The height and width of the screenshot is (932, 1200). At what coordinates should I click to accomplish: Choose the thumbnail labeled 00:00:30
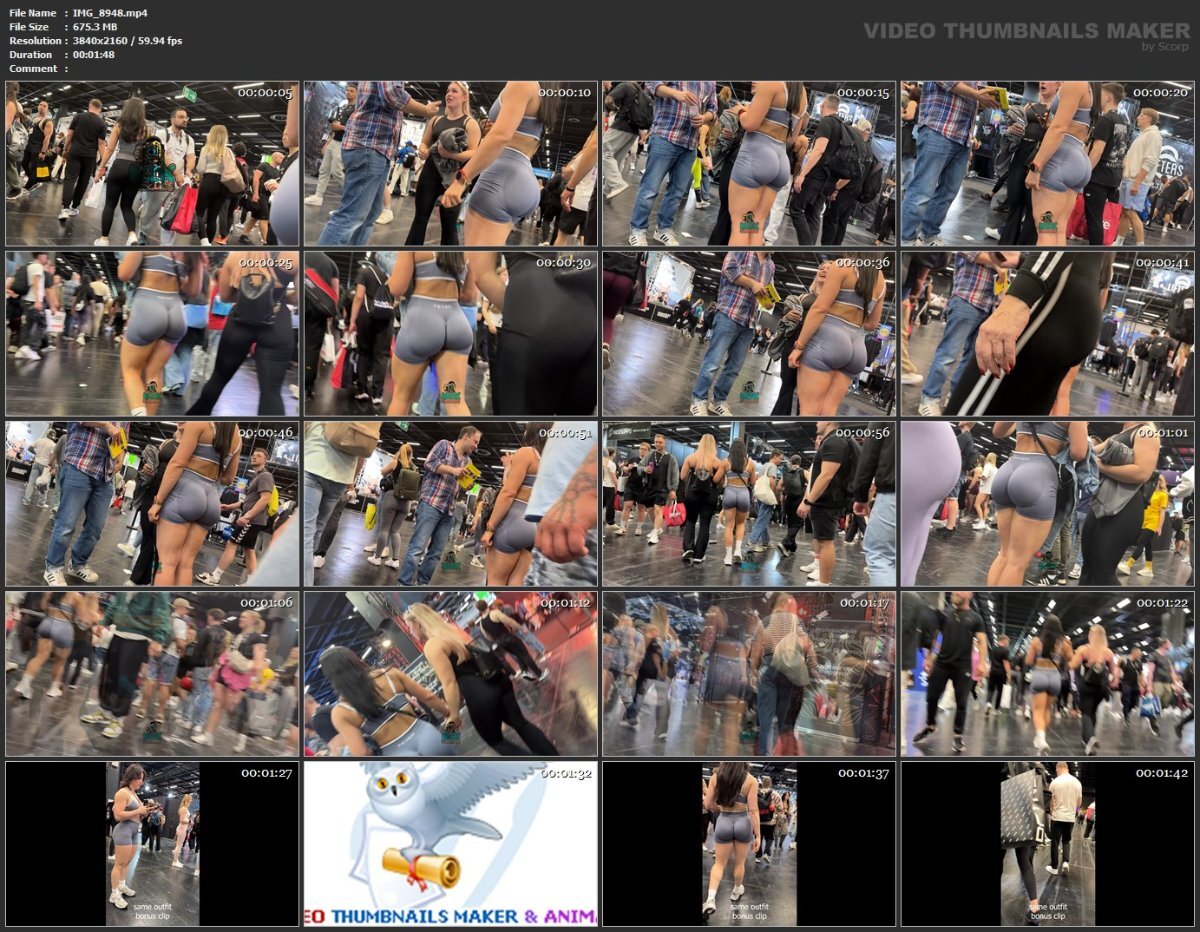tap(451, 334)
